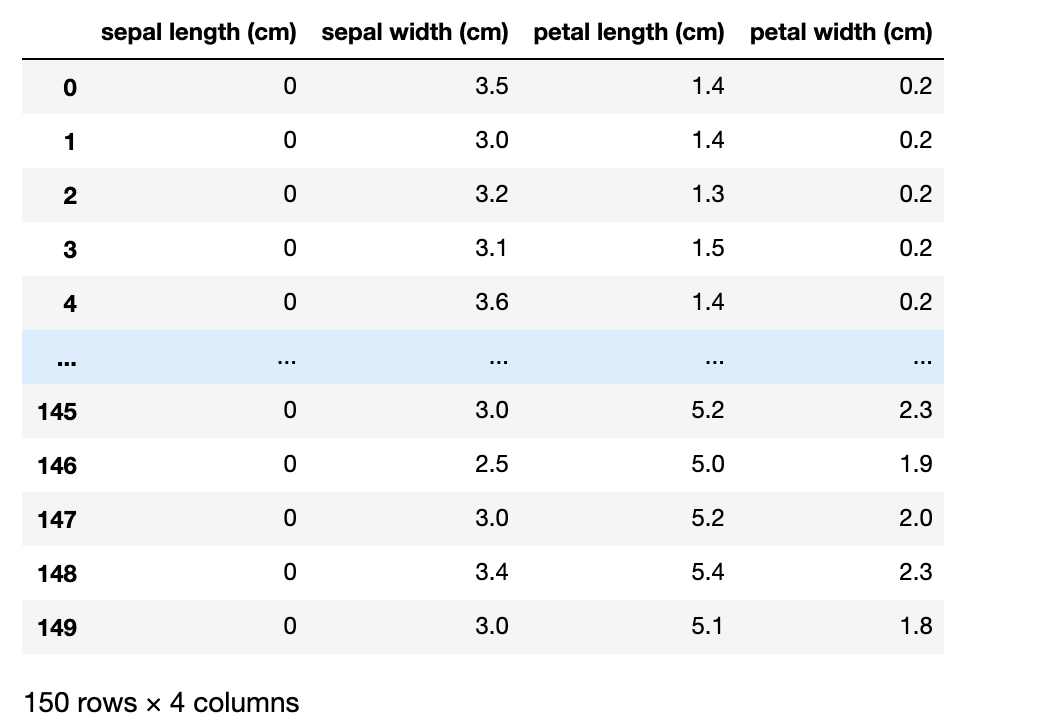Click row index 145
The height and width of the screenshot is (728, 1042).
pos(57,412)
